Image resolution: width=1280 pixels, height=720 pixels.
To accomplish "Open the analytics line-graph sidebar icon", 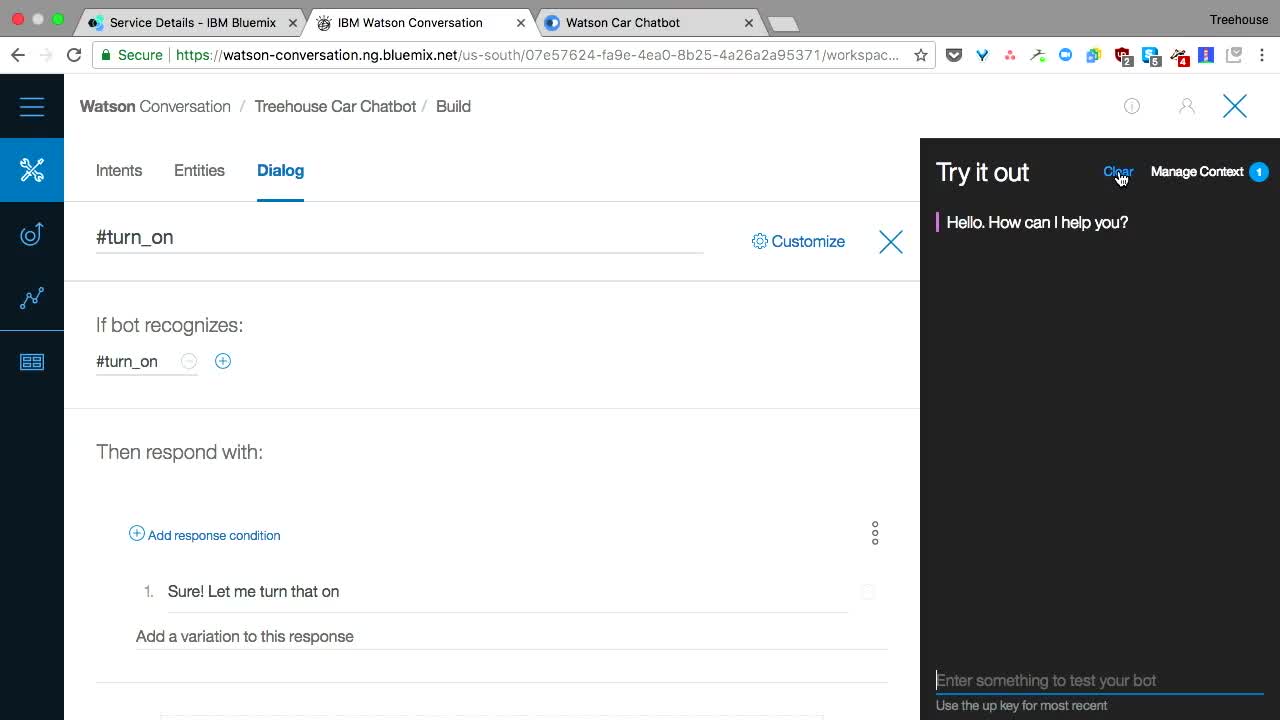I will (x=32, y=298).
